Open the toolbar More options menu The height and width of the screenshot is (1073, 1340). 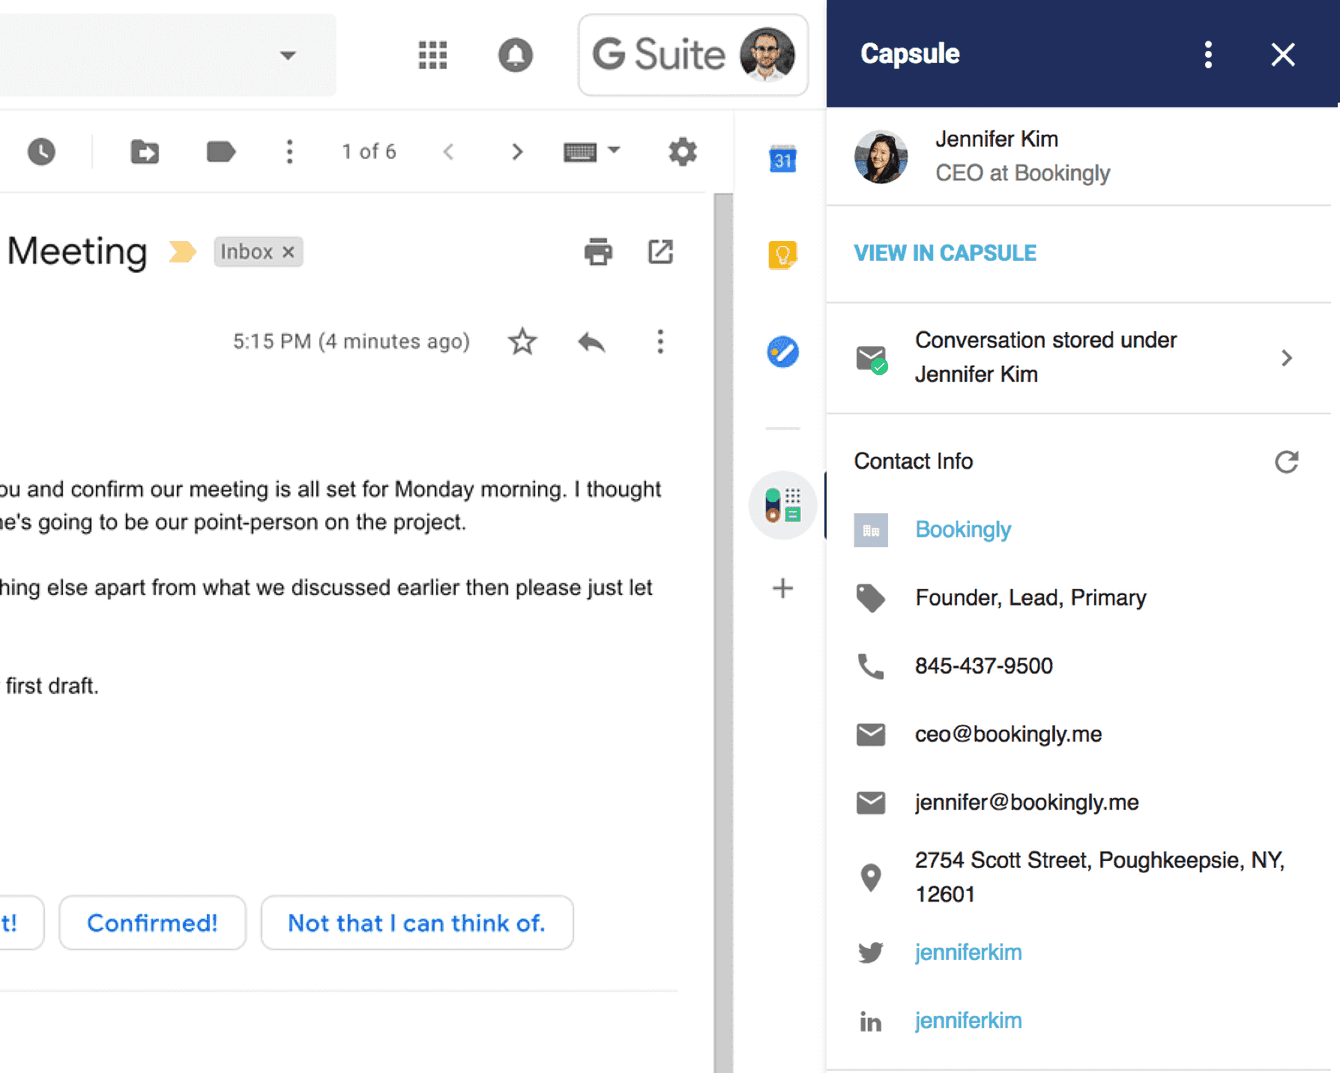pos(290,152)
